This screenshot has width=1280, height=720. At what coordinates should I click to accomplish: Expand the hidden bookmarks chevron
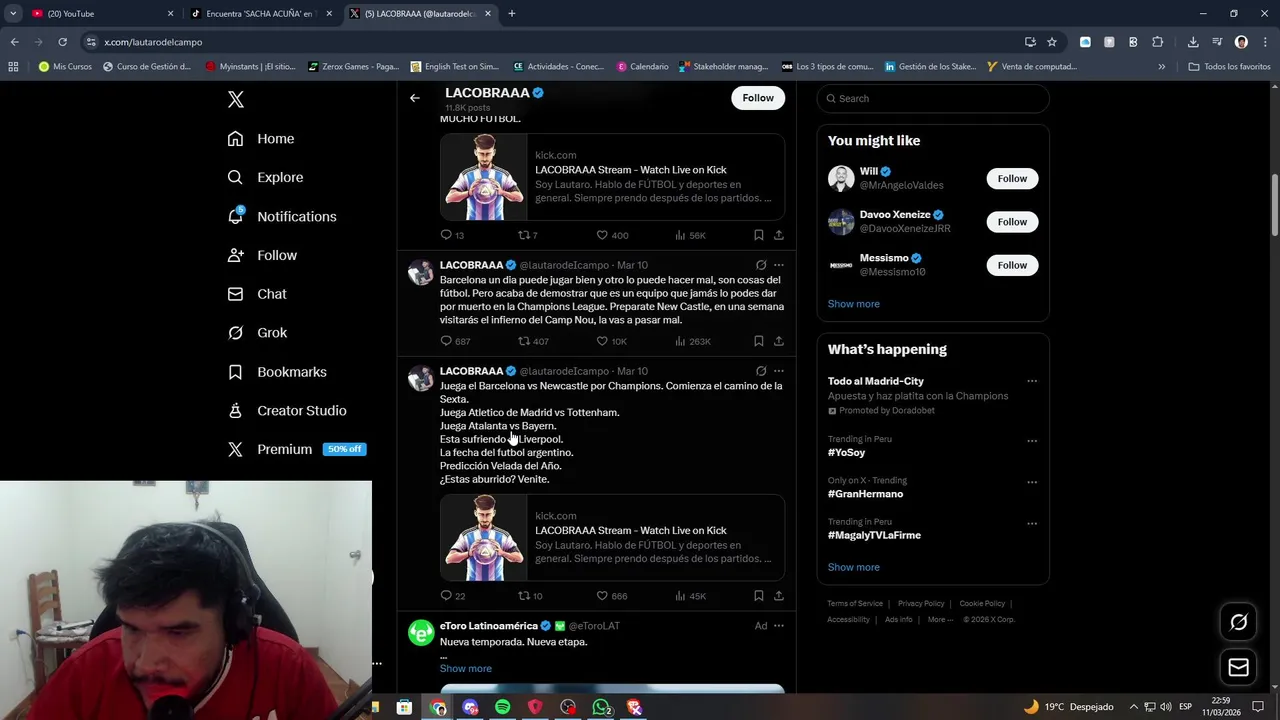pyautogui.click(x=1161, y=67)
